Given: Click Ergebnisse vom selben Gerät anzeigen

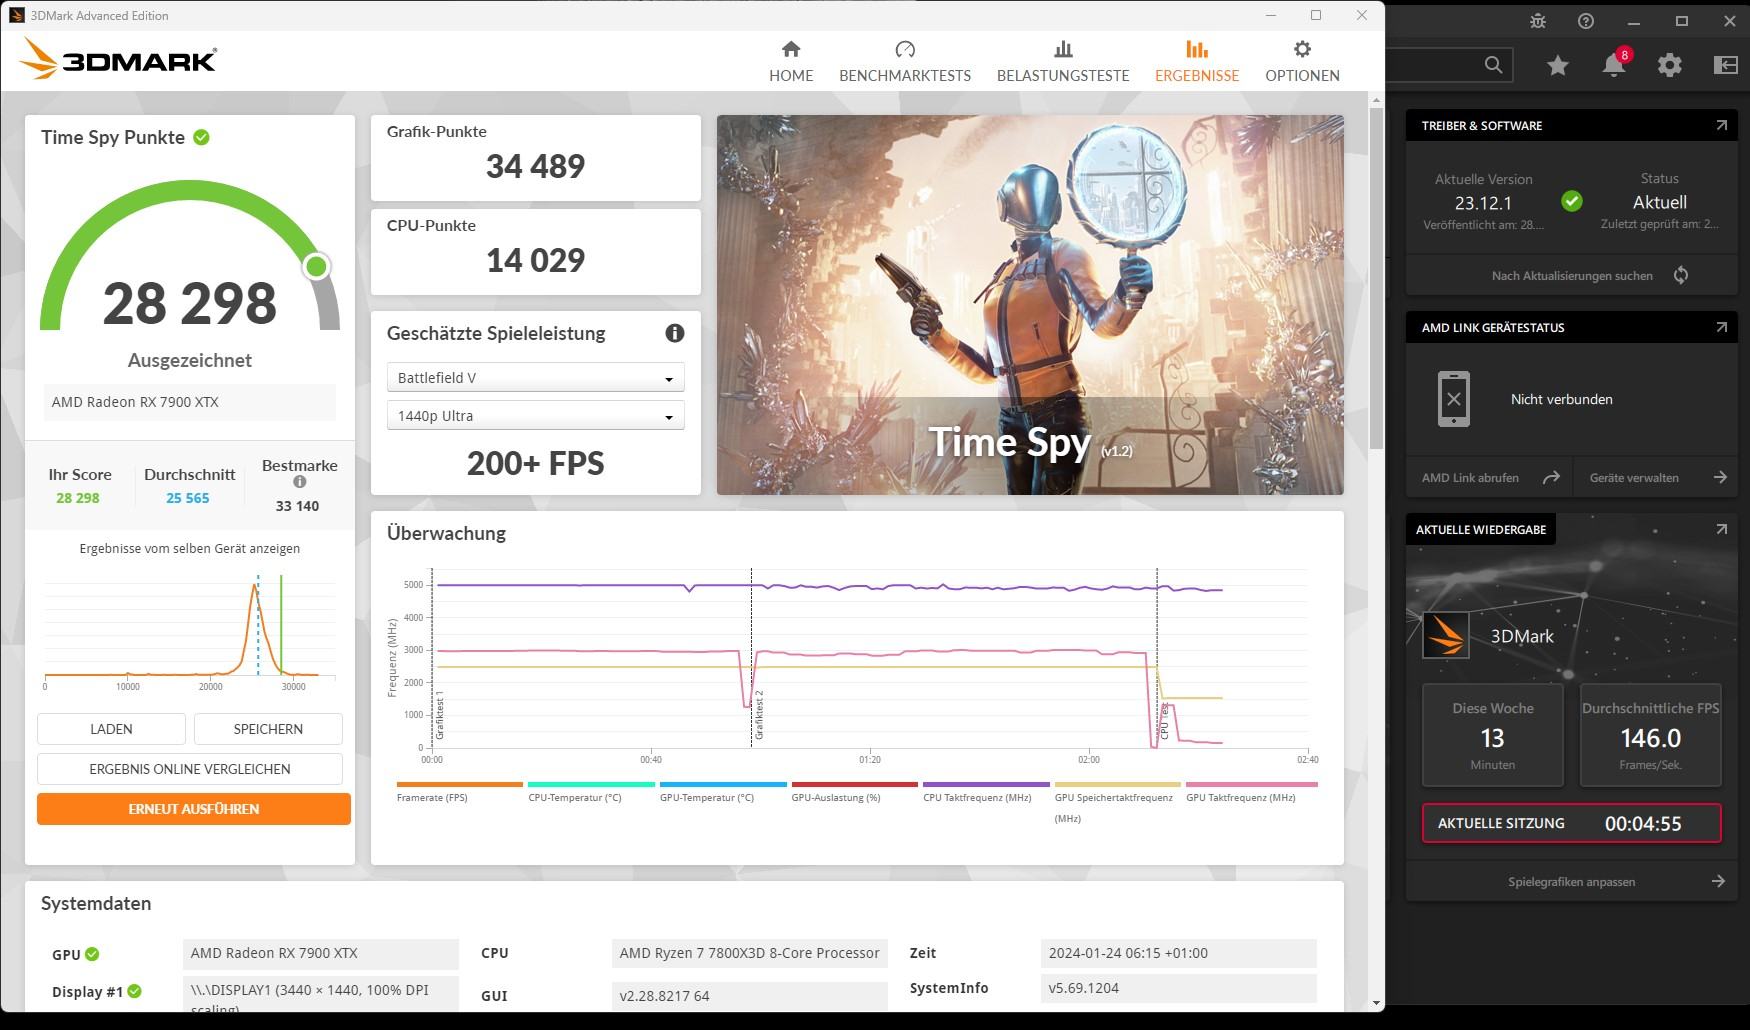Looking at the screenshot, I should pos(190,548).
